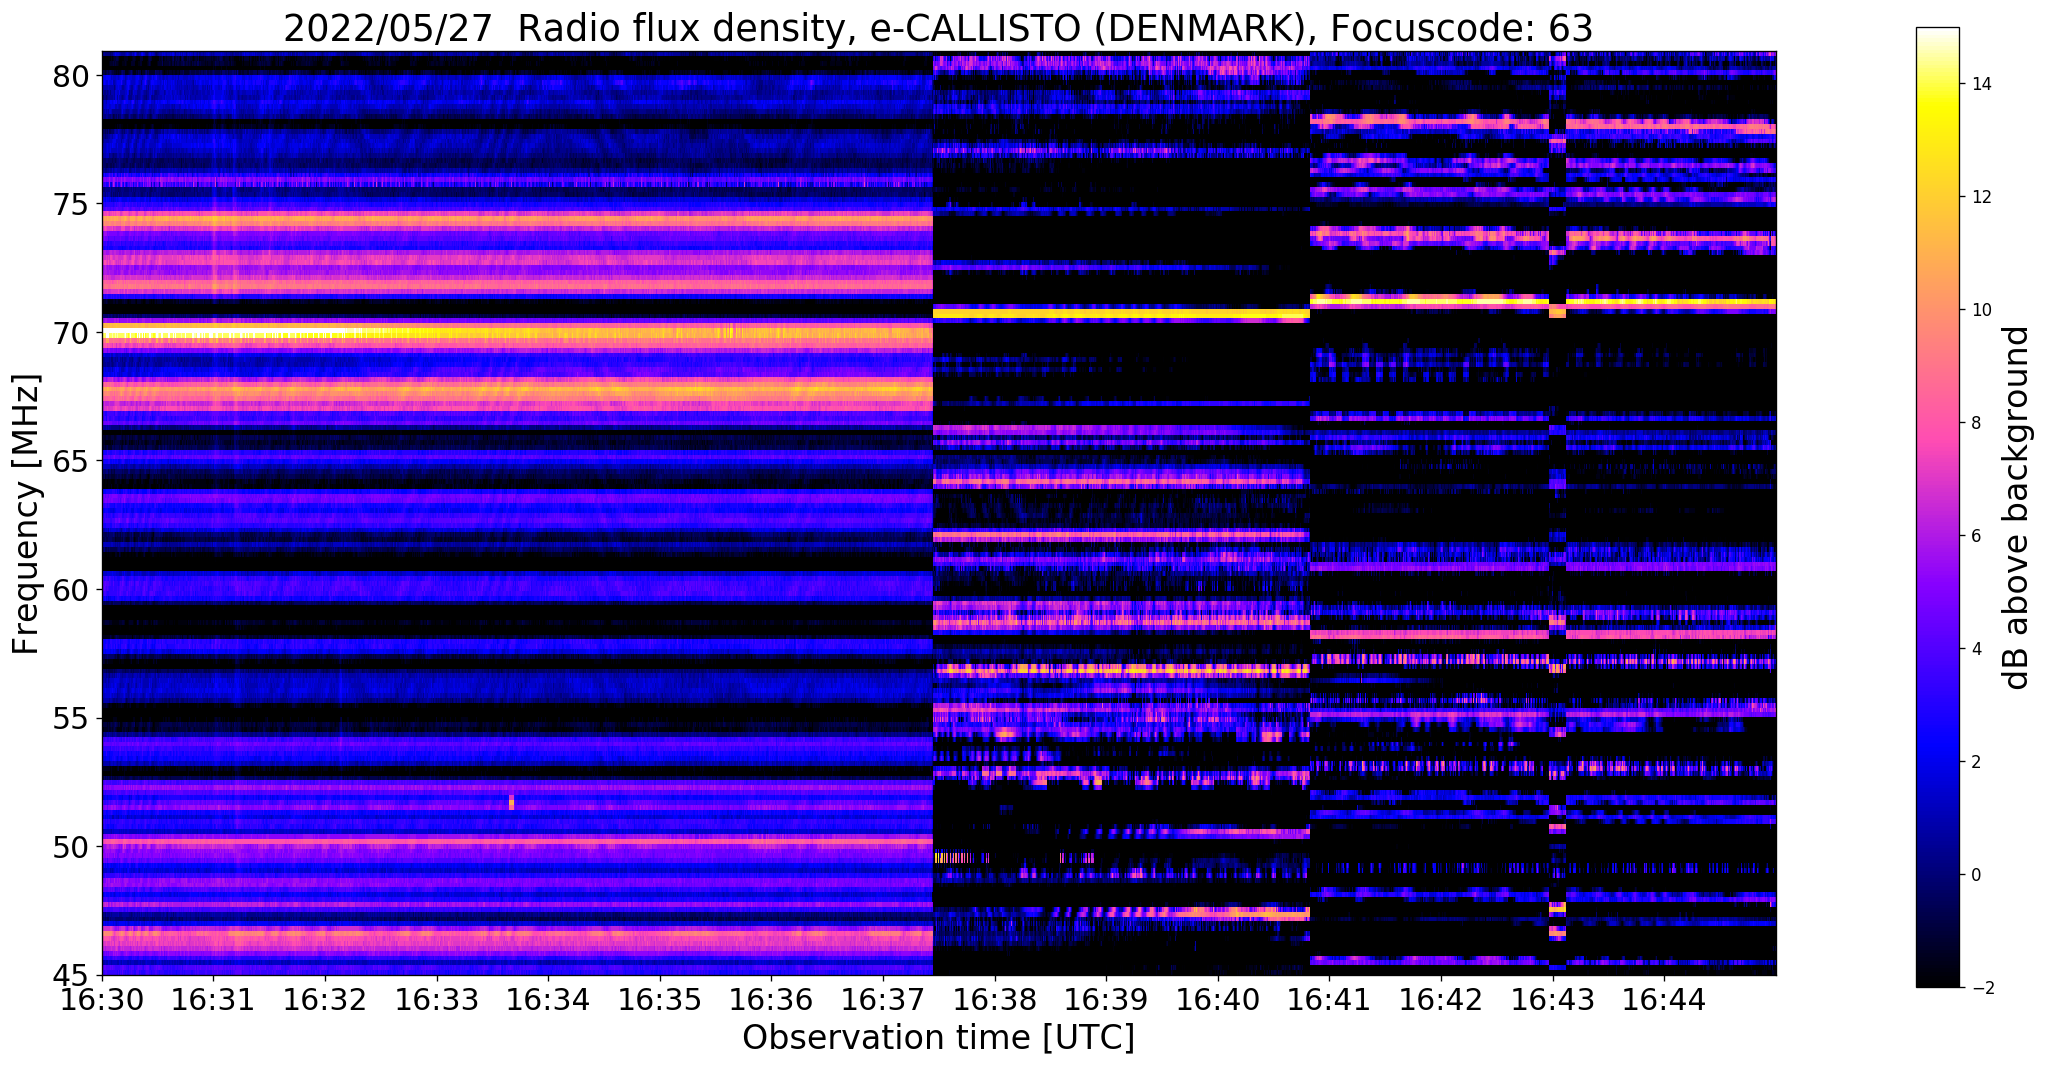Click the 45 MHz frequency tick label
Screen dimensions: 2047x1067
72,975
